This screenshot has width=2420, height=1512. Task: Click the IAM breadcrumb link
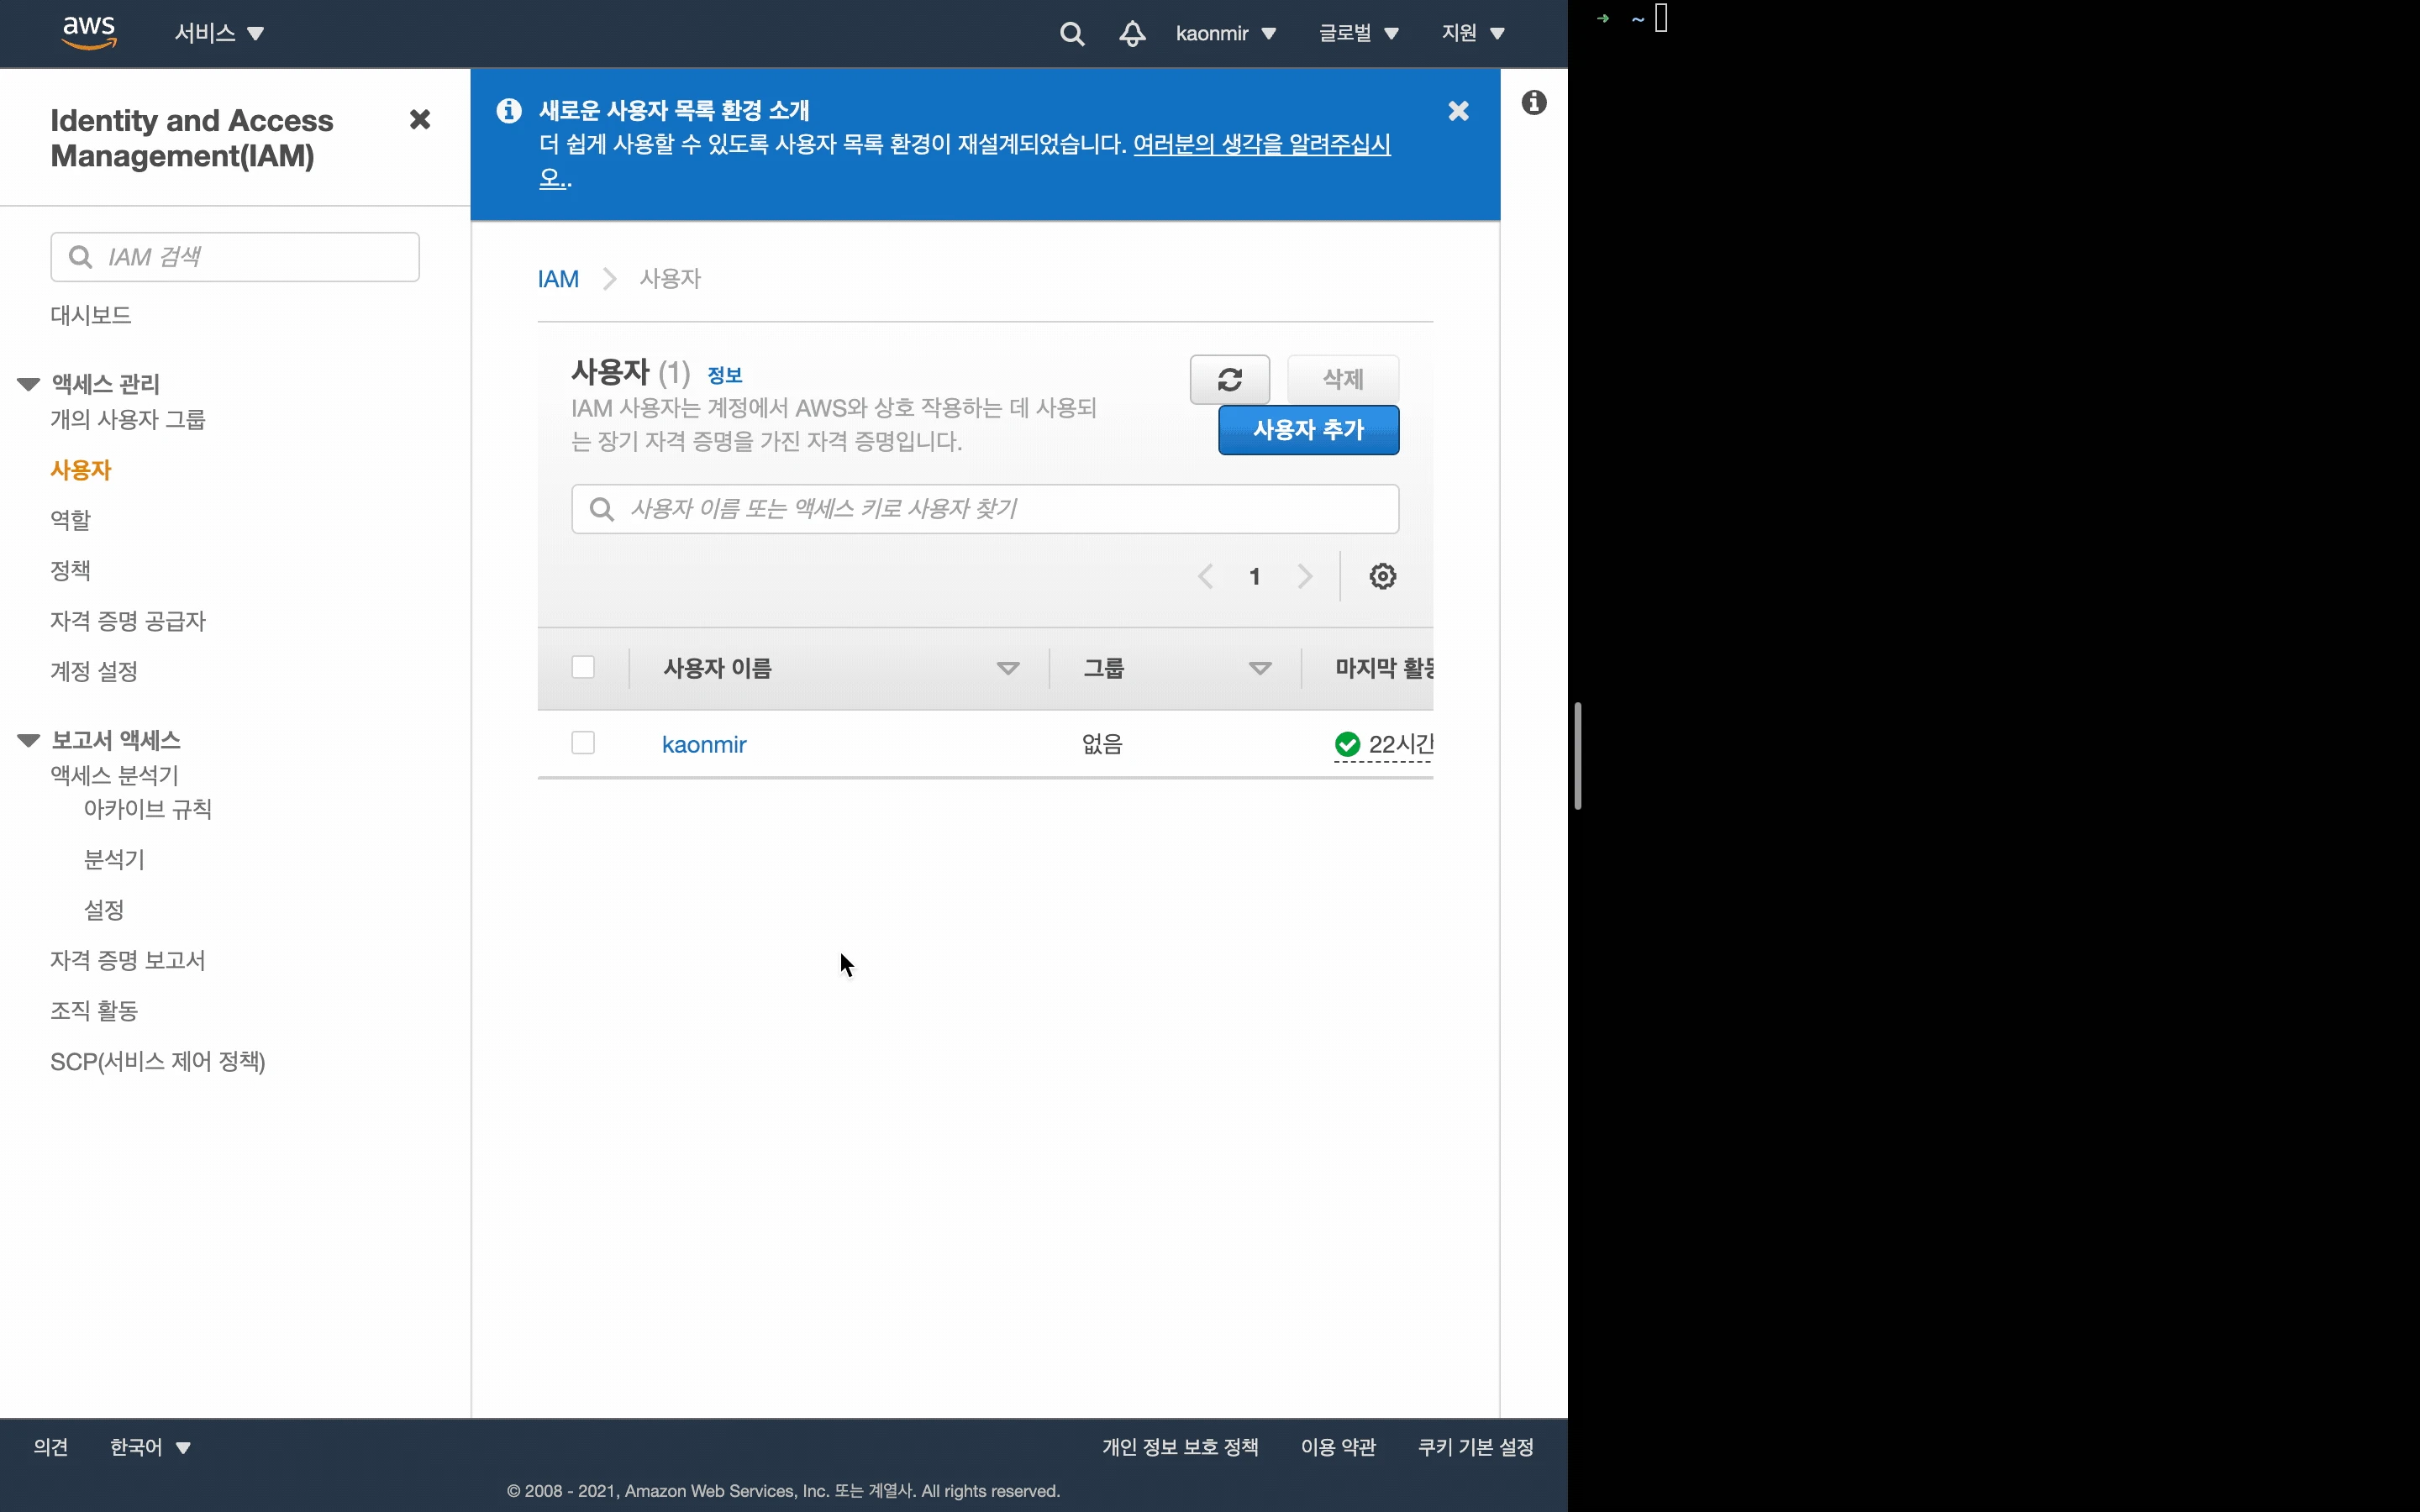pyautogui.click(x=558, y=279)
